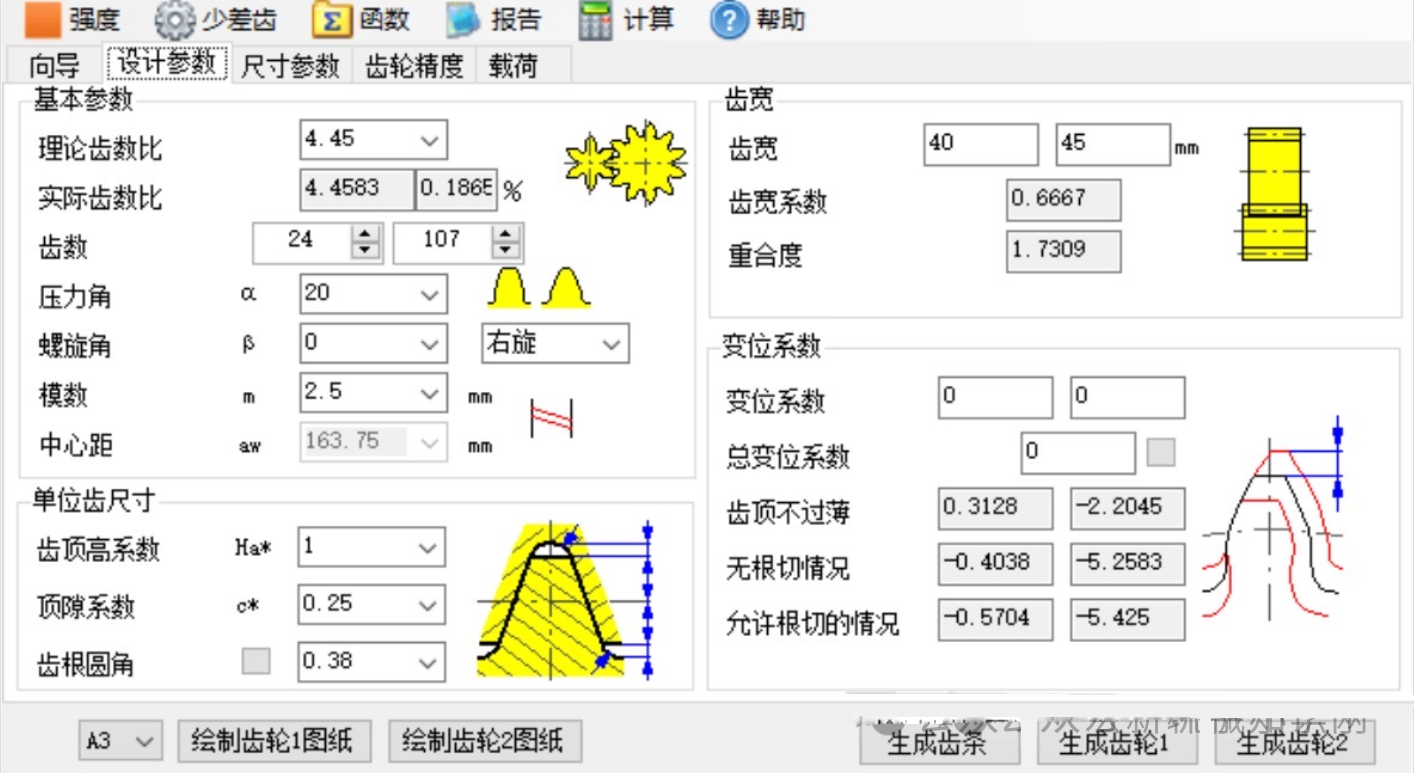
Task: Click the 允许根切的情况 label
Action: [813, 623]
